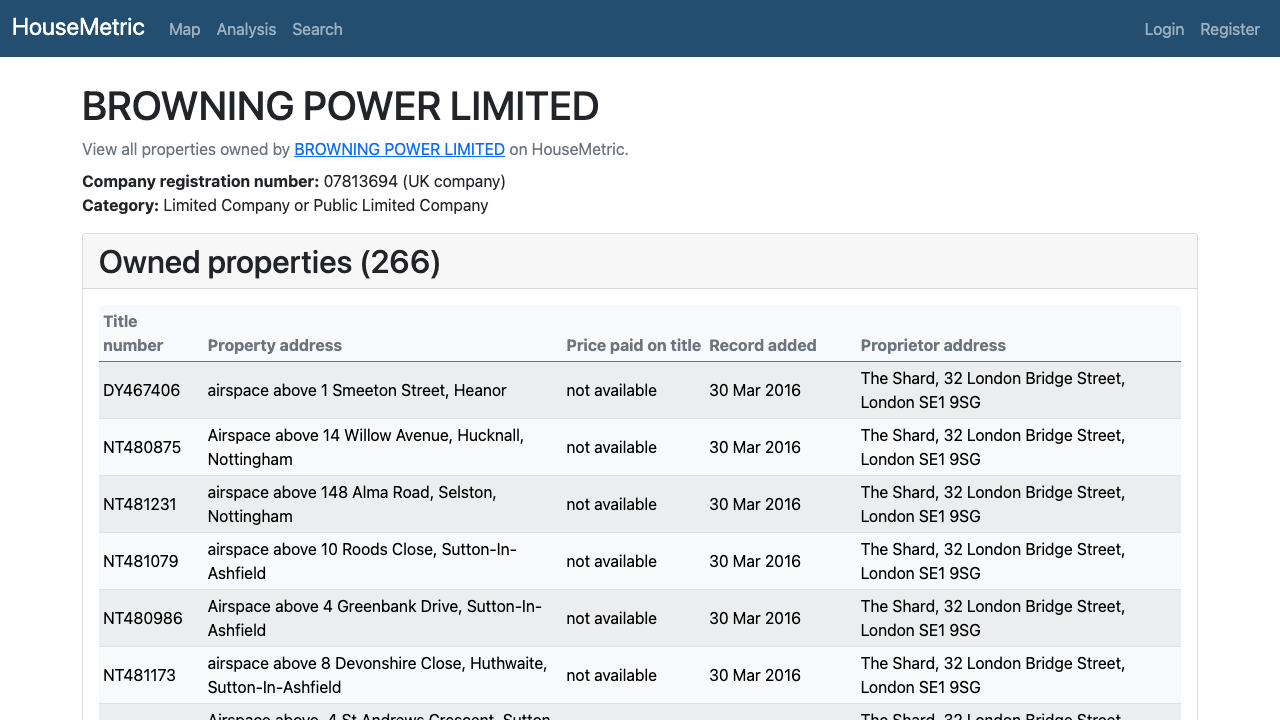Open the BROWNING POWER LIMITED company link
1280x720 pixels.
[399, 149]
